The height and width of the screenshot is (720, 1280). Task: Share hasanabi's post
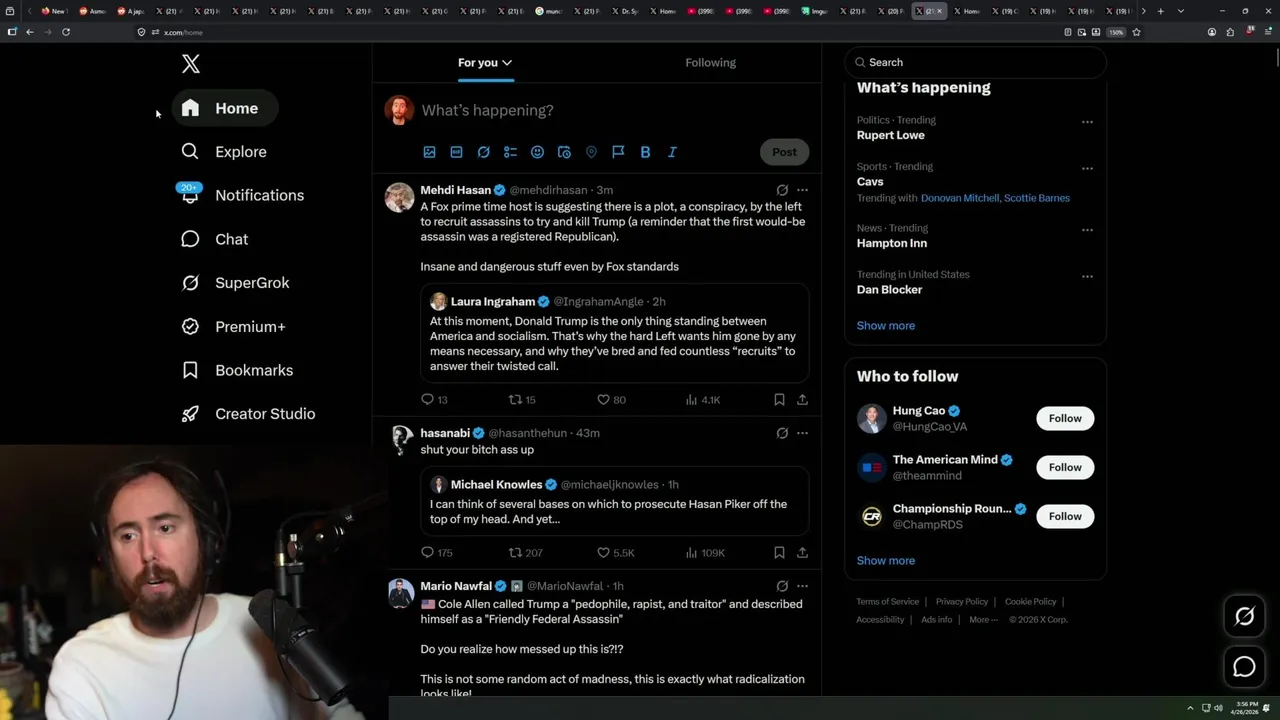[x=802, y=553]
